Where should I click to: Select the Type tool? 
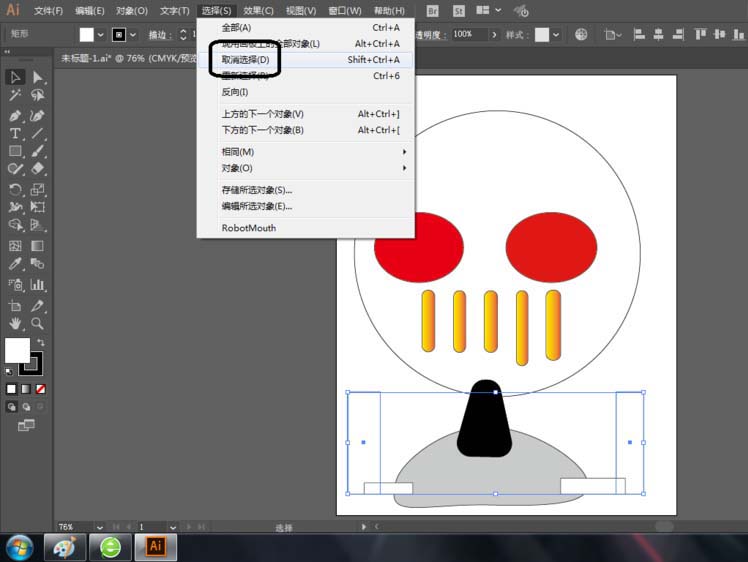(15, 133)
